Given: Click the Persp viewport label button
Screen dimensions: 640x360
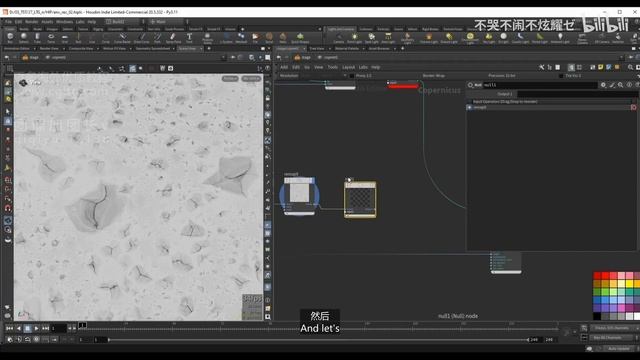Looking at the screenshot, I should [230, 78].
